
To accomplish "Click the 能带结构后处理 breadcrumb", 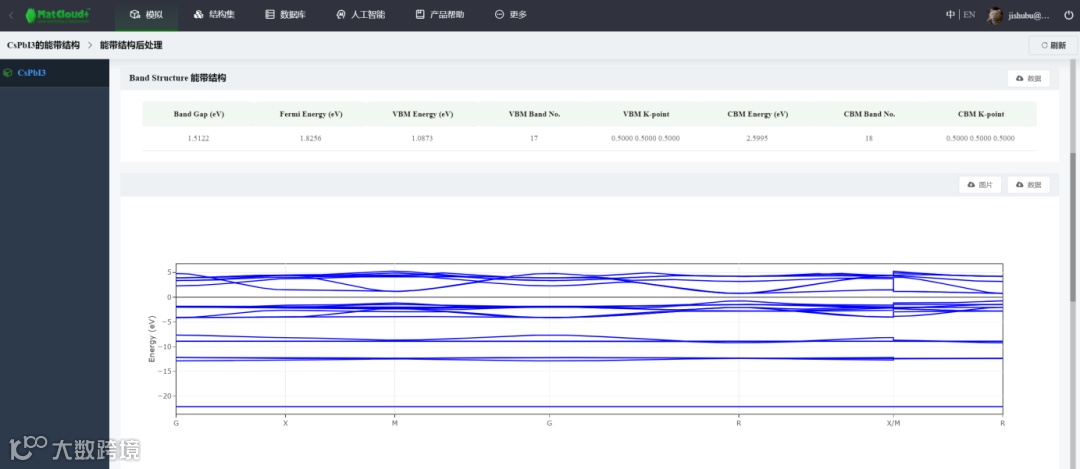I will [131, 45].
